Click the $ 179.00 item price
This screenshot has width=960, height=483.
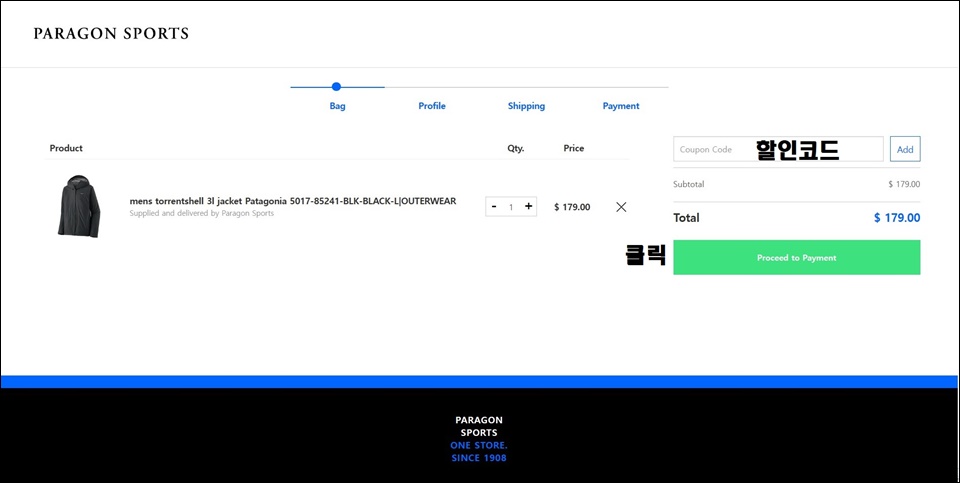coord(572,207)
